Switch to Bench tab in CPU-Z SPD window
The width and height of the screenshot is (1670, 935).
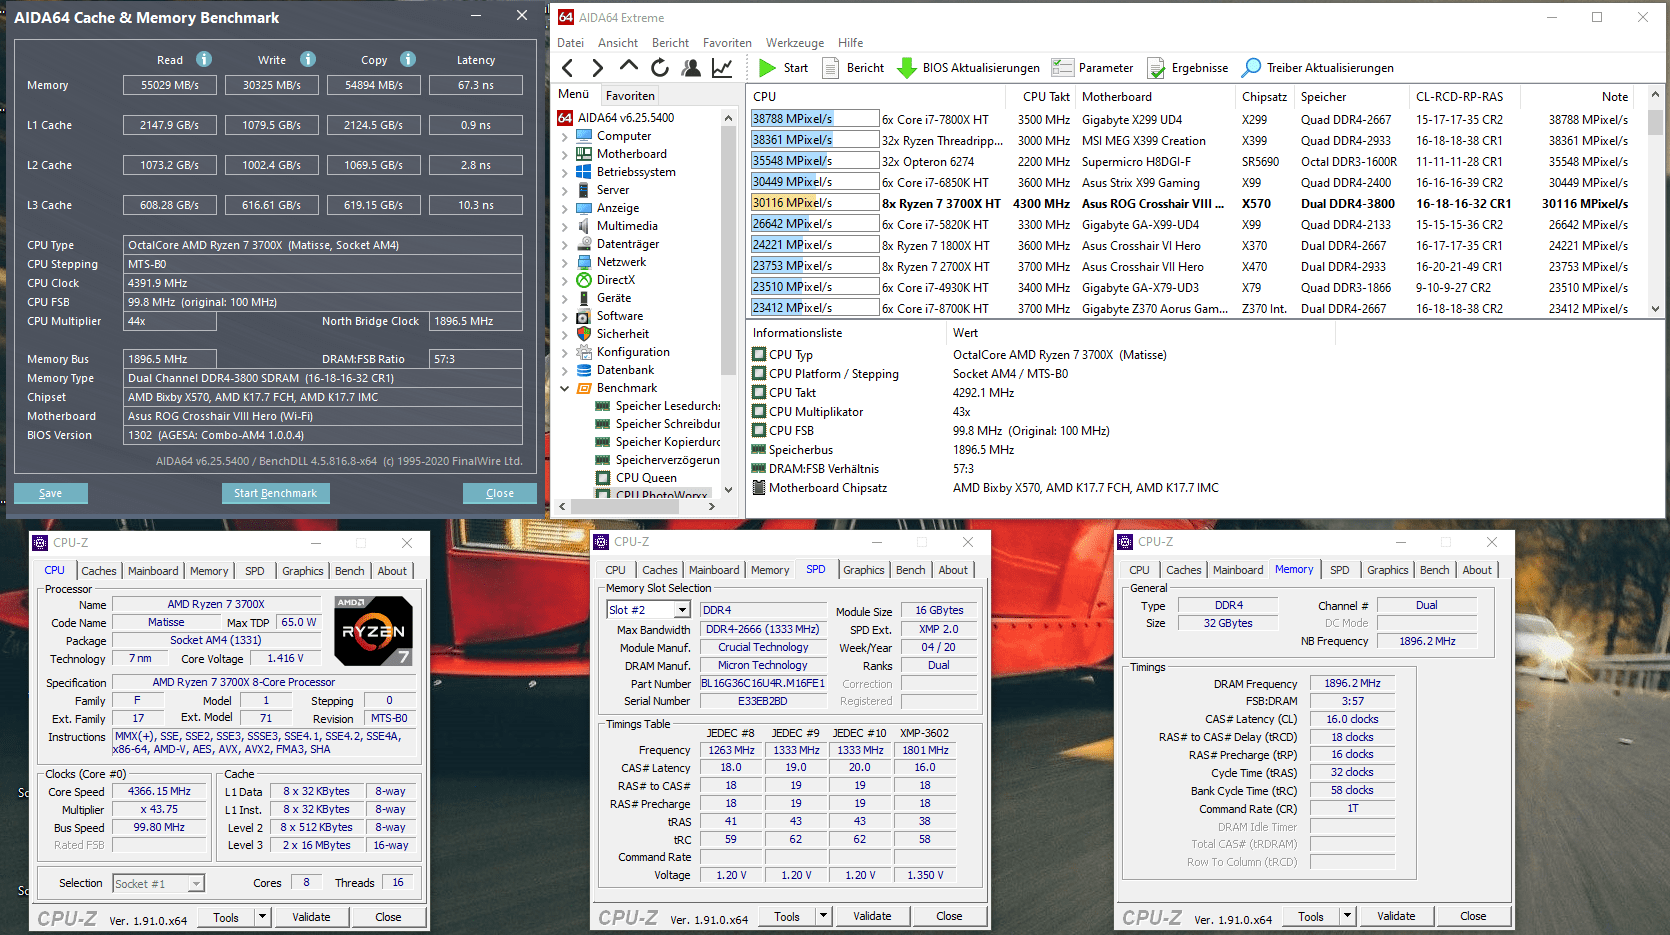point(910,570)
